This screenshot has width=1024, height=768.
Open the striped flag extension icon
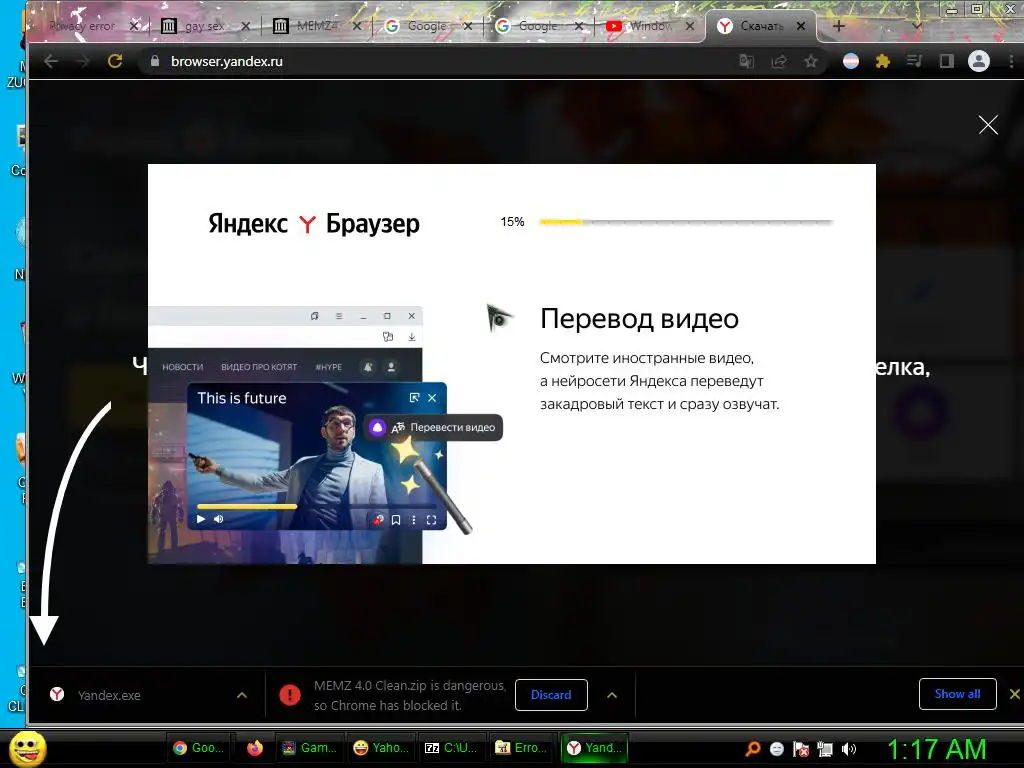click(x=850, y=61)
